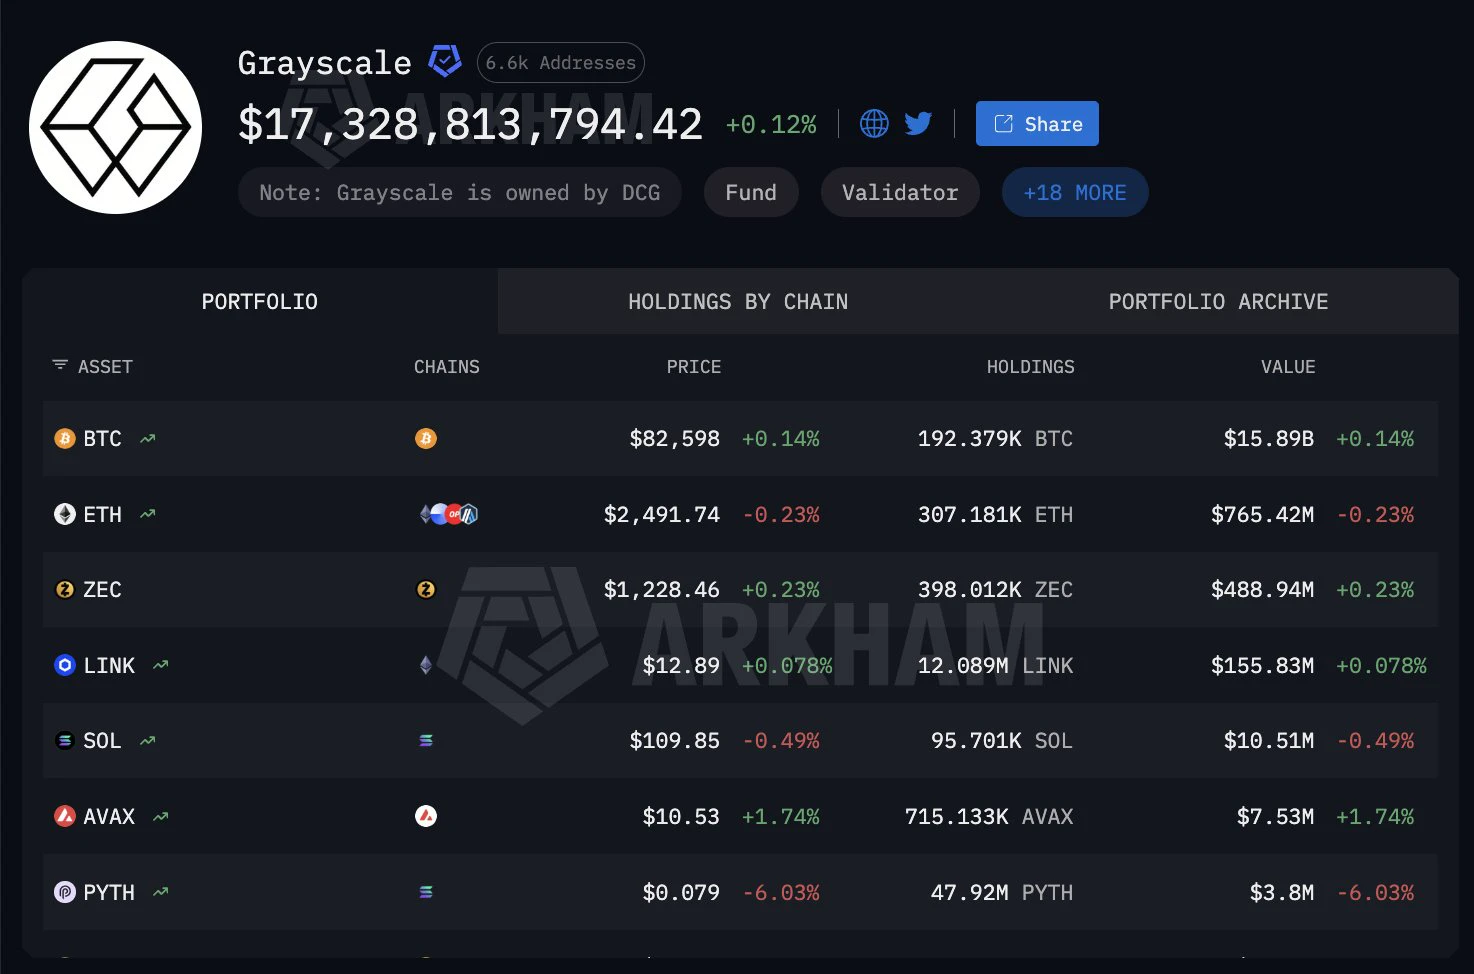Click the ETH row multi-chain icons
The height and width of the screenshot is (974, 1474).
point(449,514)
